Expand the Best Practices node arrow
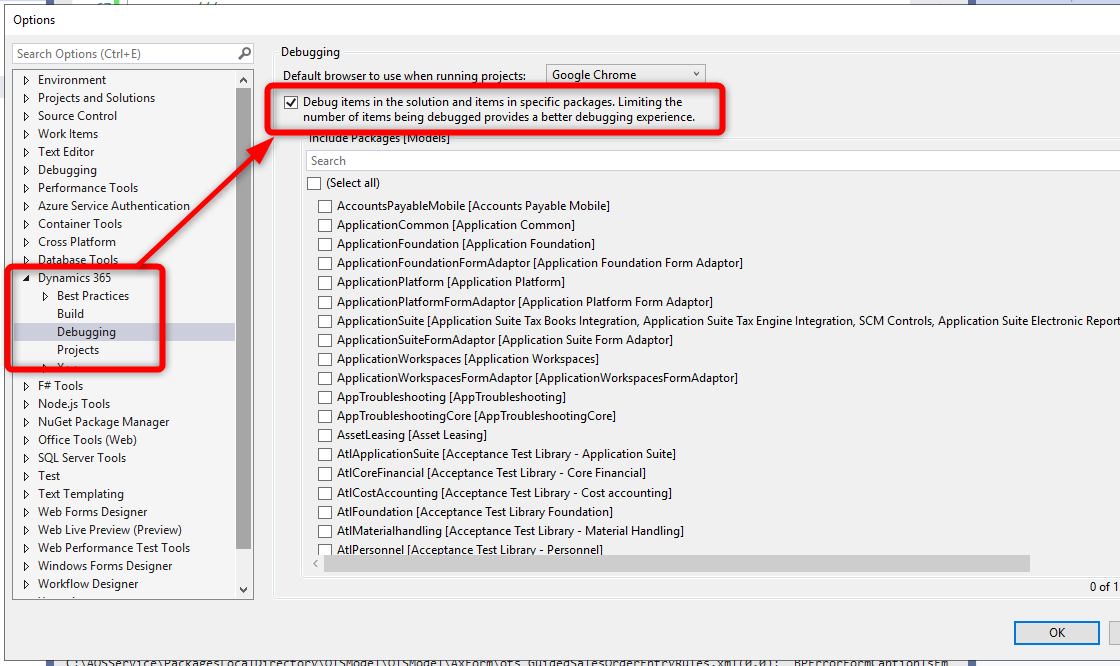The image size is (1120, 666). [x=46, y=296]
